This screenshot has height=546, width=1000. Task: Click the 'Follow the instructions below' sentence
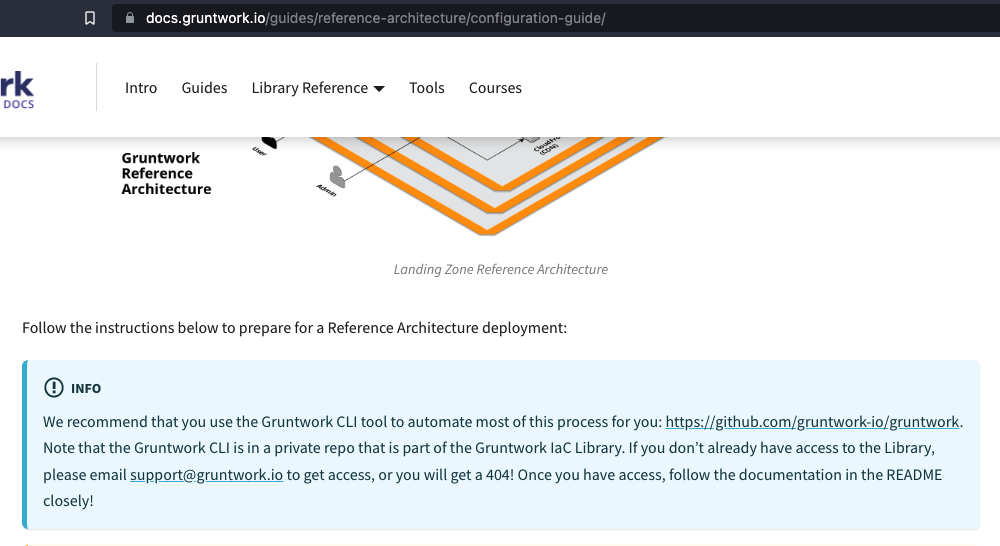(295, 328)
